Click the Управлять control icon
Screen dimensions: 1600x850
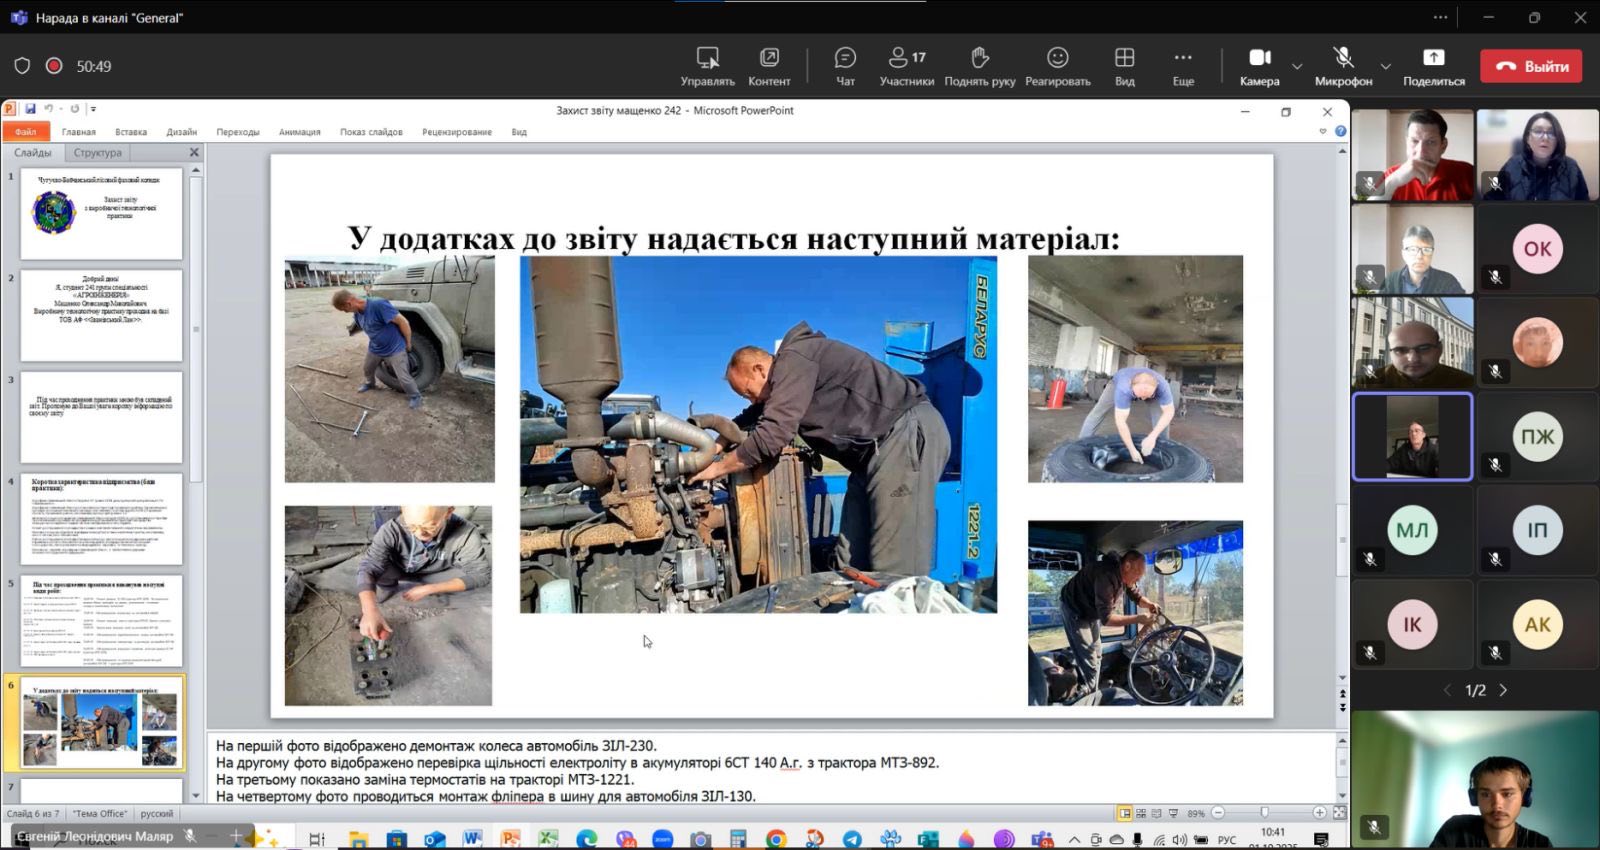point(707,66)
